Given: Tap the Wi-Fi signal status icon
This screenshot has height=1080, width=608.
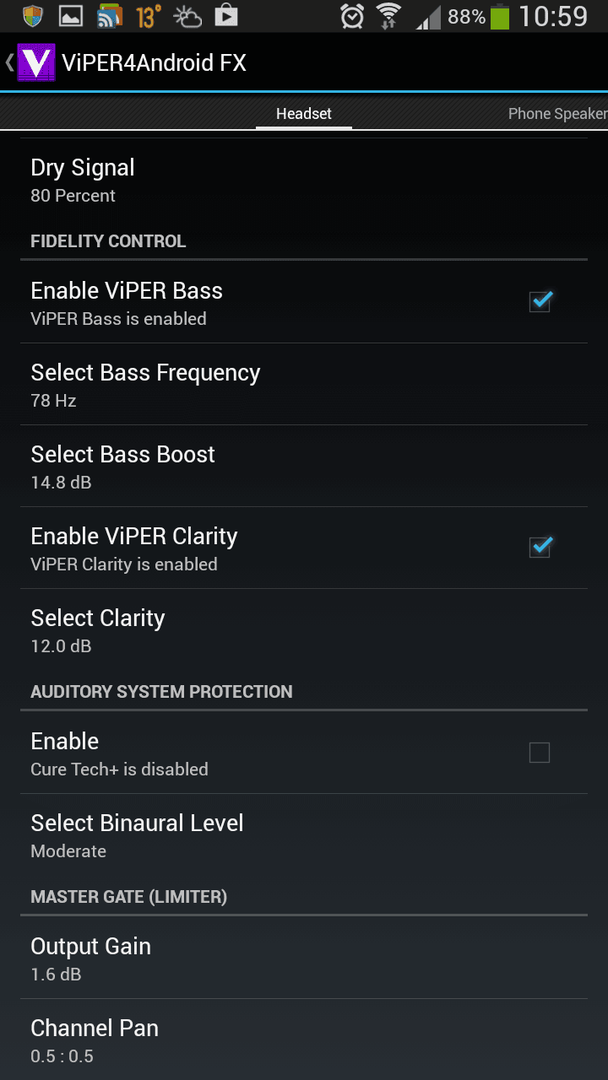Looking at the screenshot, I should [390, 17].
